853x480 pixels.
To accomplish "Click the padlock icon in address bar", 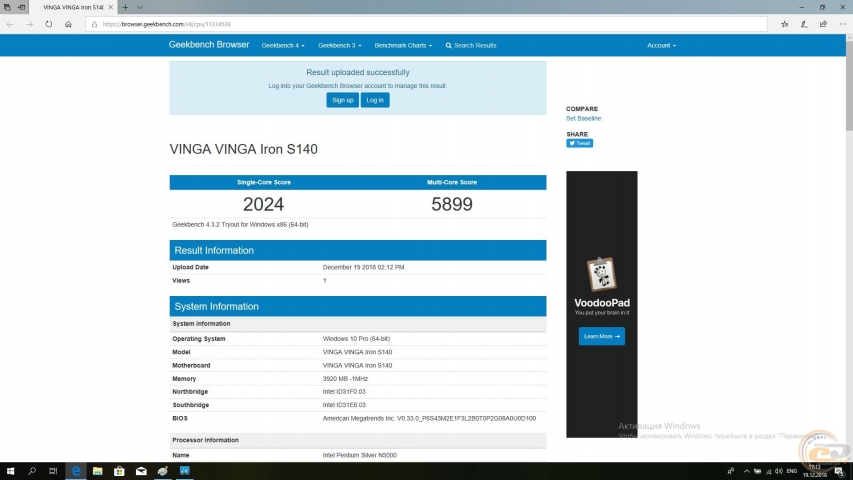I will [94, 24].
